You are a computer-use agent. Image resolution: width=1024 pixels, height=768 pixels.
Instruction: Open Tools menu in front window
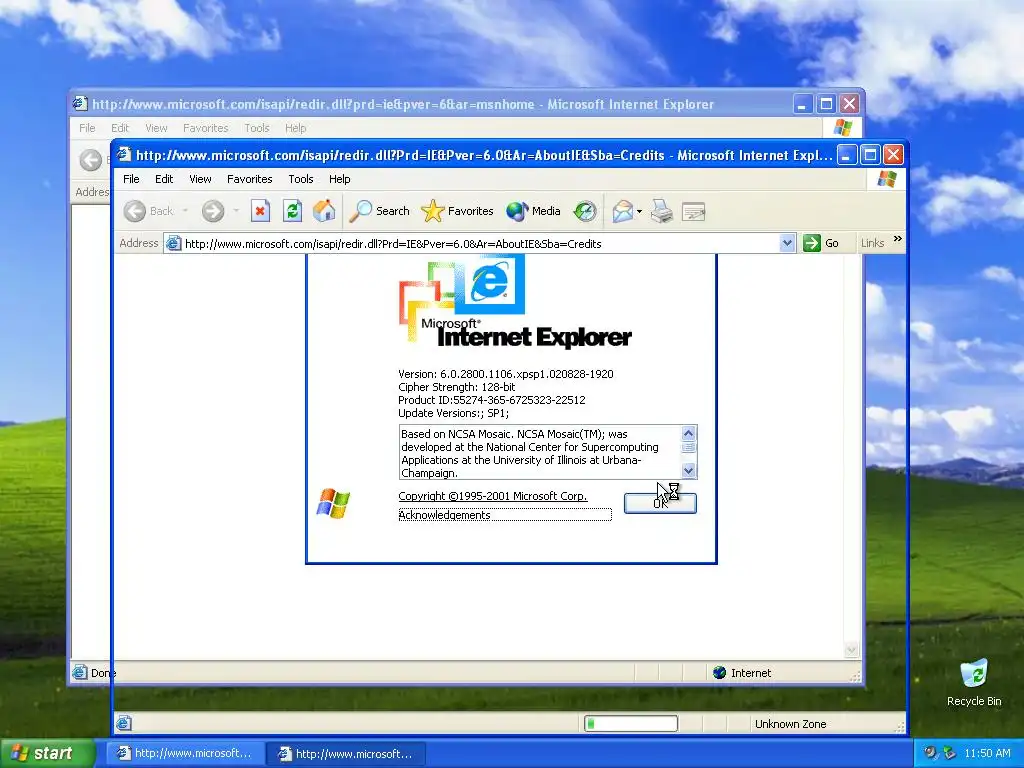click(x=300, y=179)
